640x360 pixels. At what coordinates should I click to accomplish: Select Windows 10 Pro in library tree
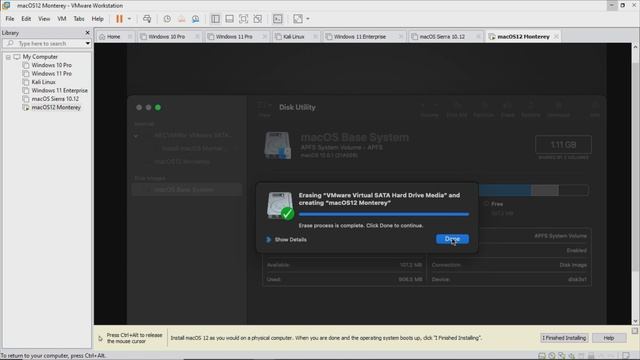pos(51,65)
